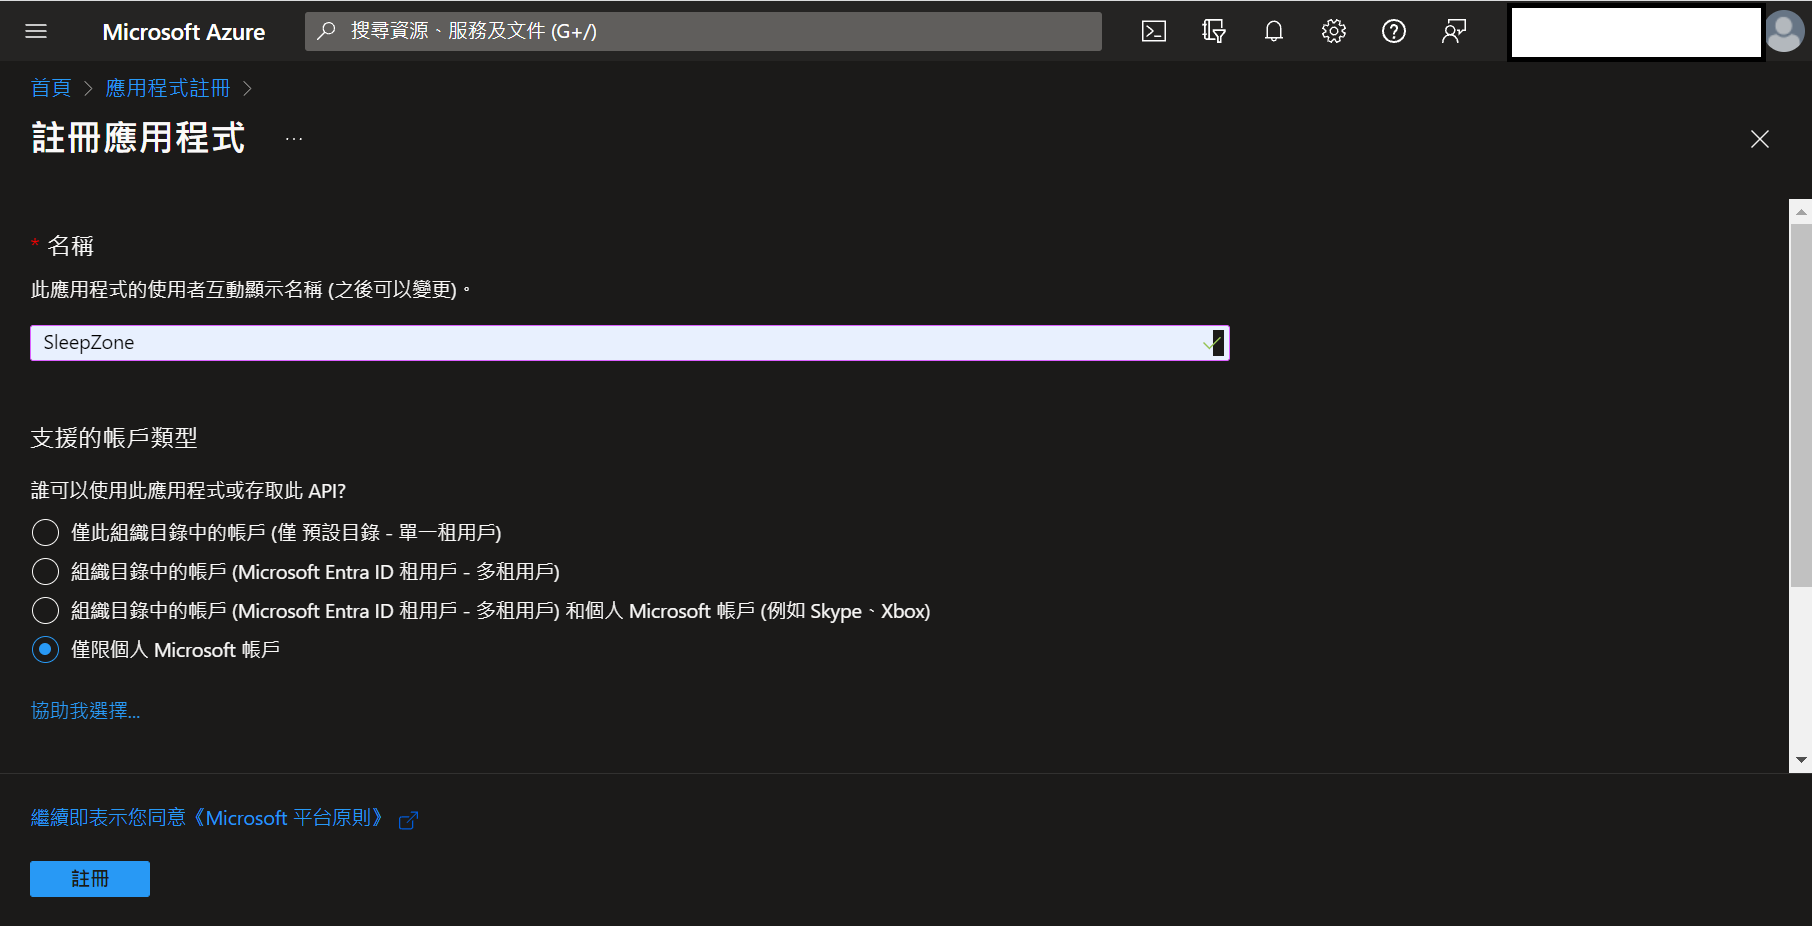Screen dimensions: 1812x926
Task: Open Cloud Shell from top bar
Action: [x=1154, y=31]
